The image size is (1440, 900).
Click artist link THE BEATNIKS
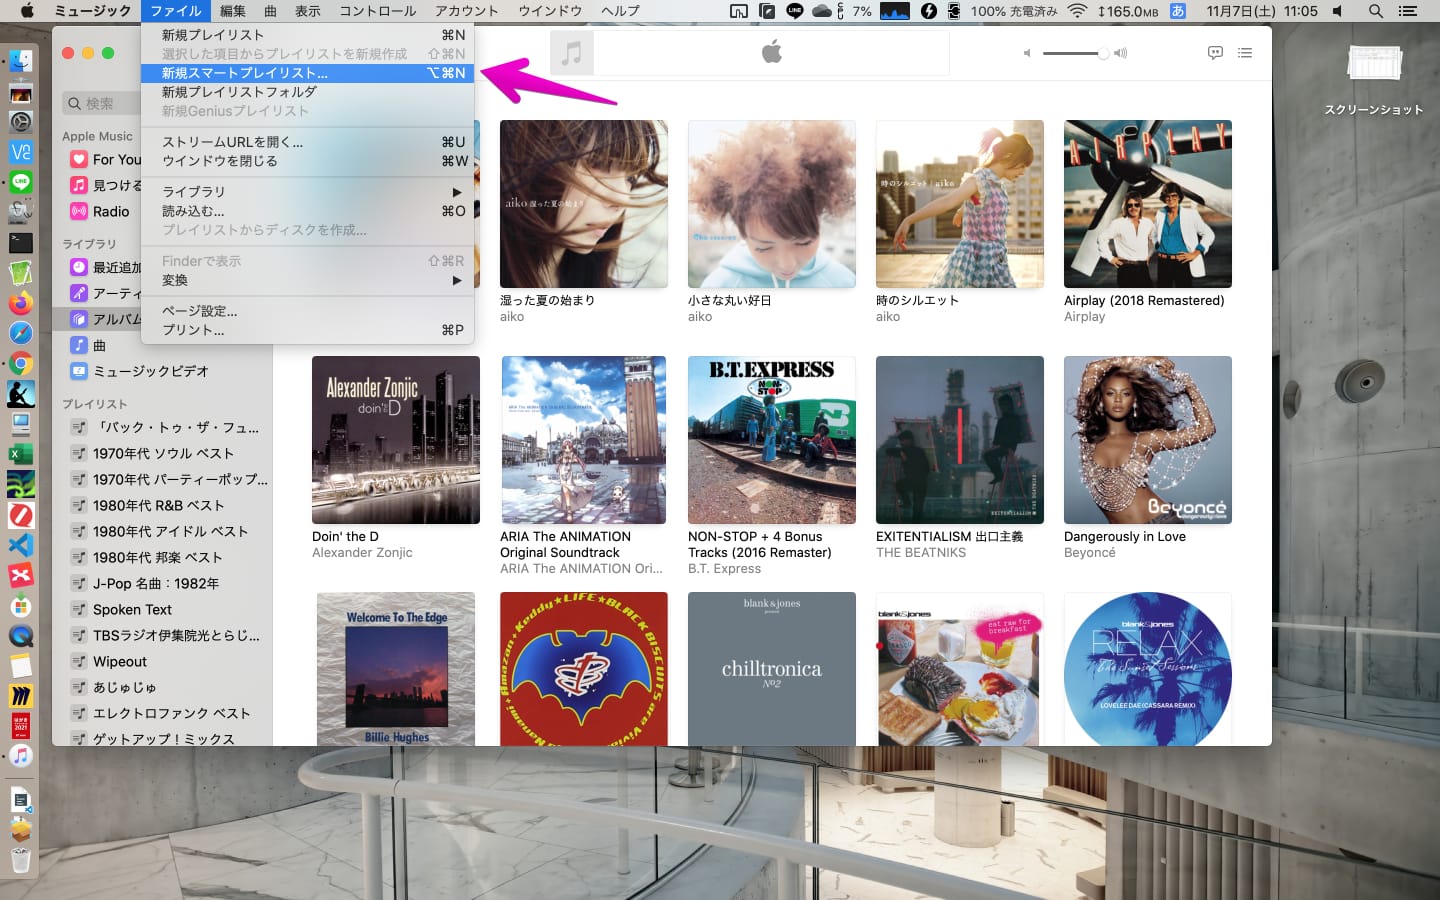(x=921, y=553)
